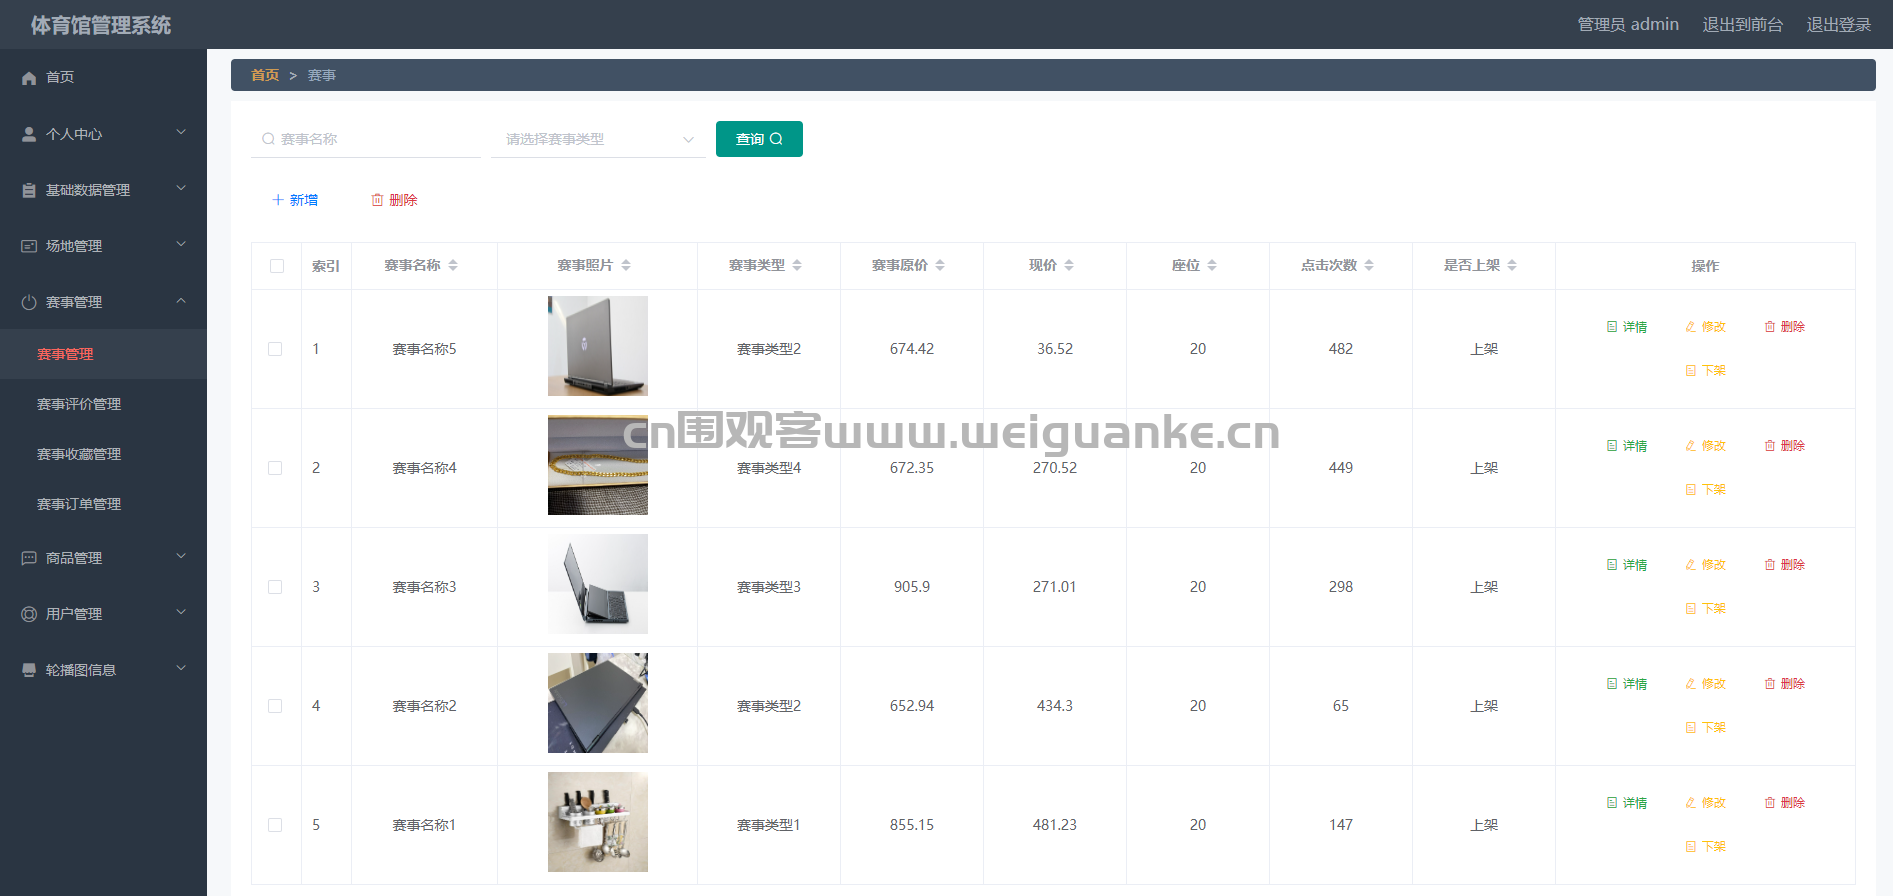Check the box for row 赛事名称3
The height and width of the screenshot is (896, 1893).
(x=275, y=587)
